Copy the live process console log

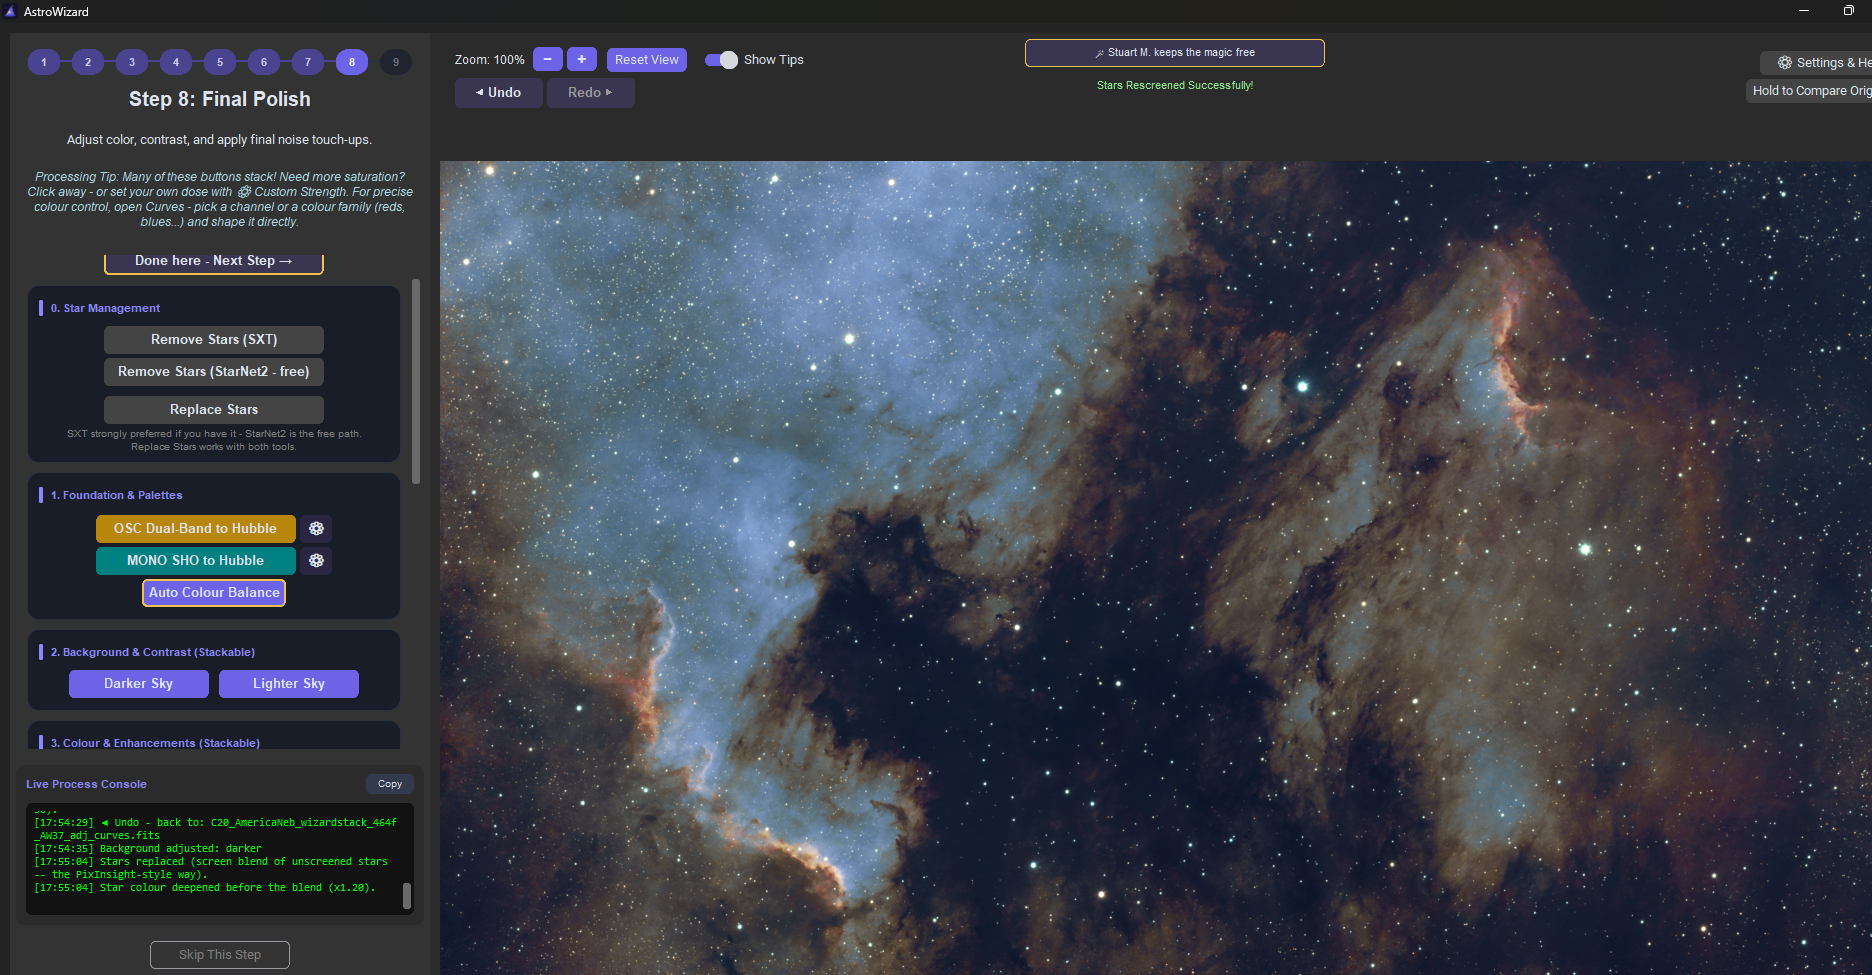390,784
